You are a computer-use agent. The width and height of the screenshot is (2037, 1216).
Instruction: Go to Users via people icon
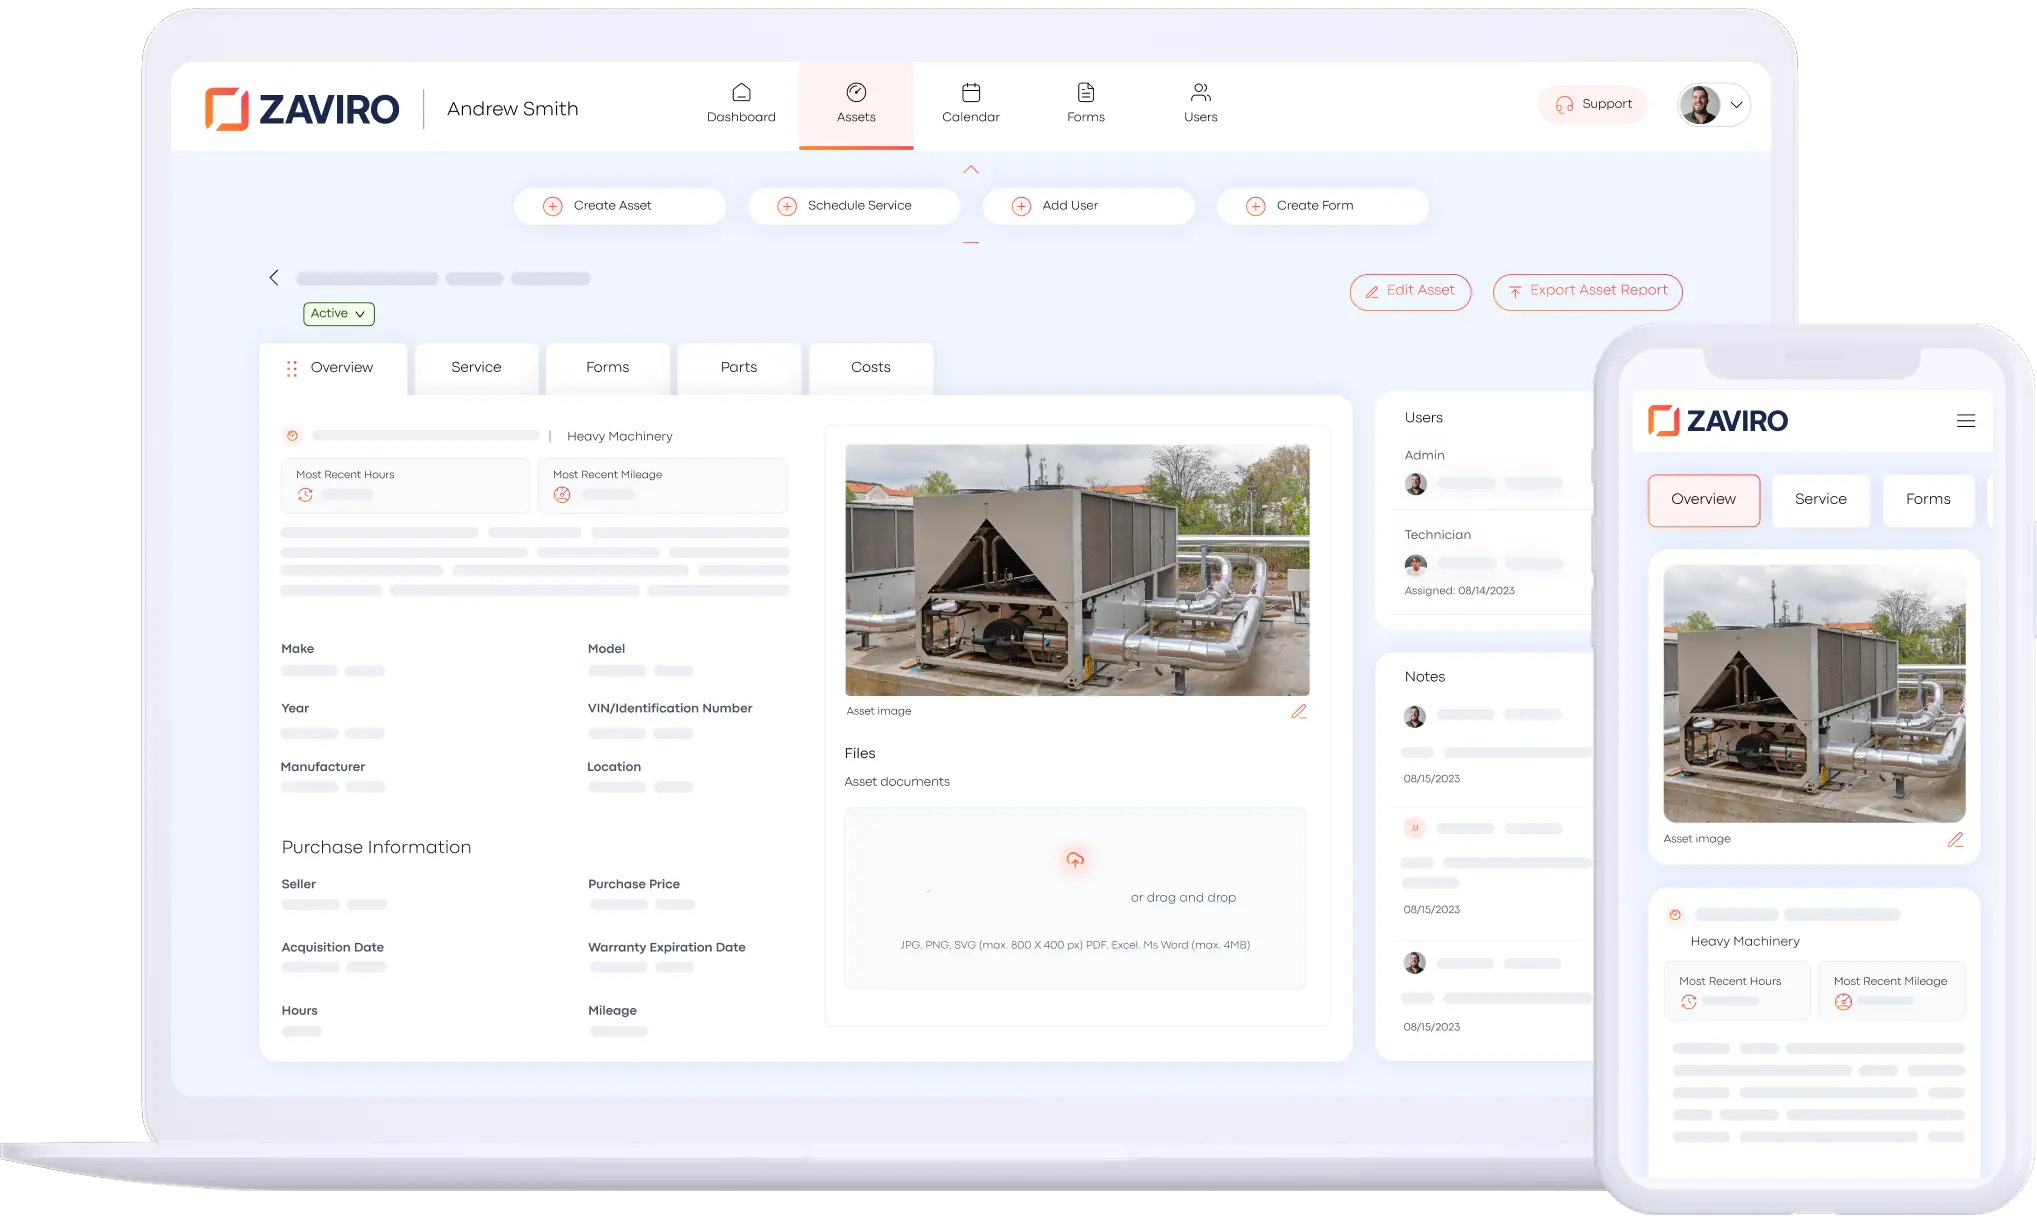coord(1200,93)
